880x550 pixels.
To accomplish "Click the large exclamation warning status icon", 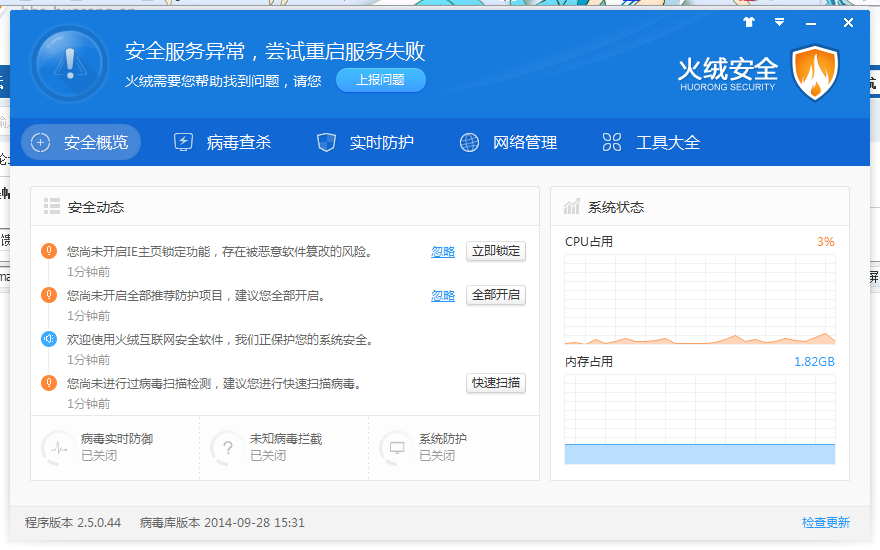I will pyautogui.click(x=69, y=63).
